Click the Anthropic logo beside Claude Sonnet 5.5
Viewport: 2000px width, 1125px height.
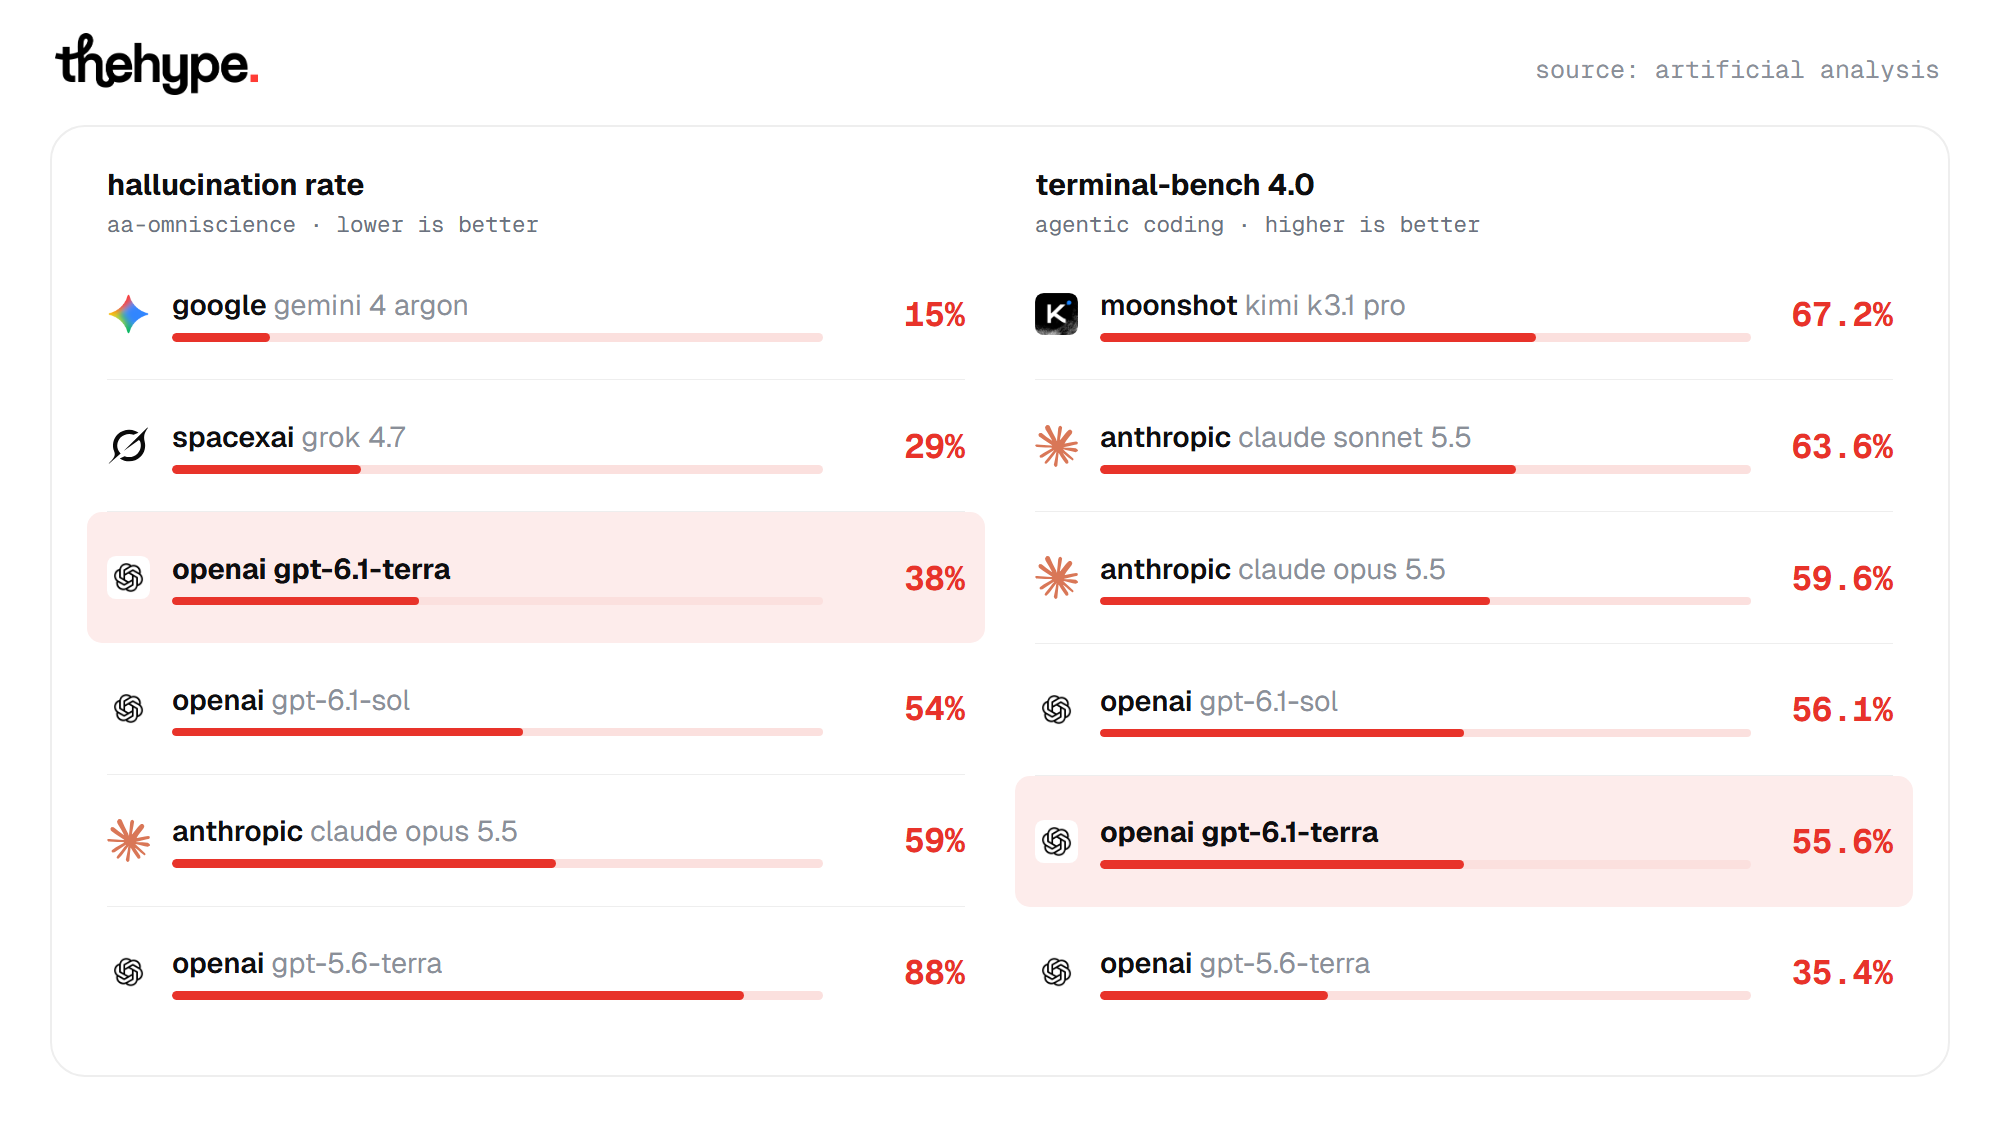click(x=1056, y=445)
